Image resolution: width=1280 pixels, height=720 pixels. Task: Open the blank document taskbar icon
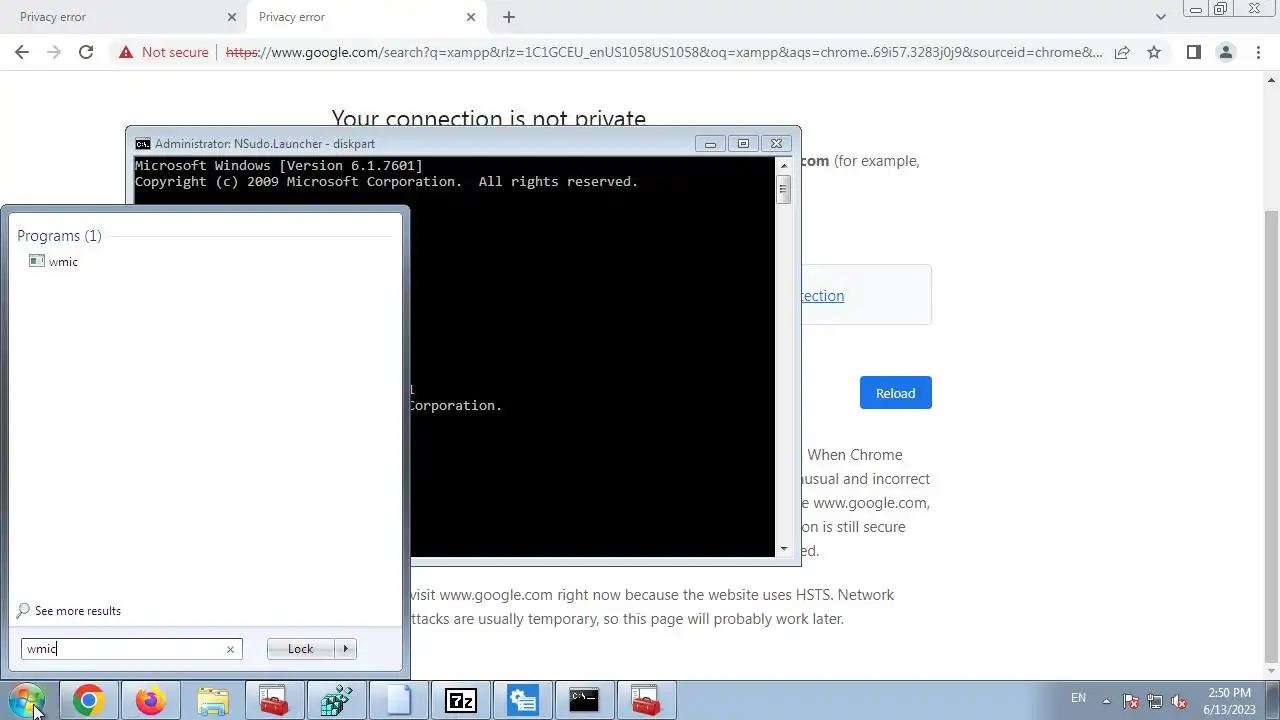click(398, 701)
